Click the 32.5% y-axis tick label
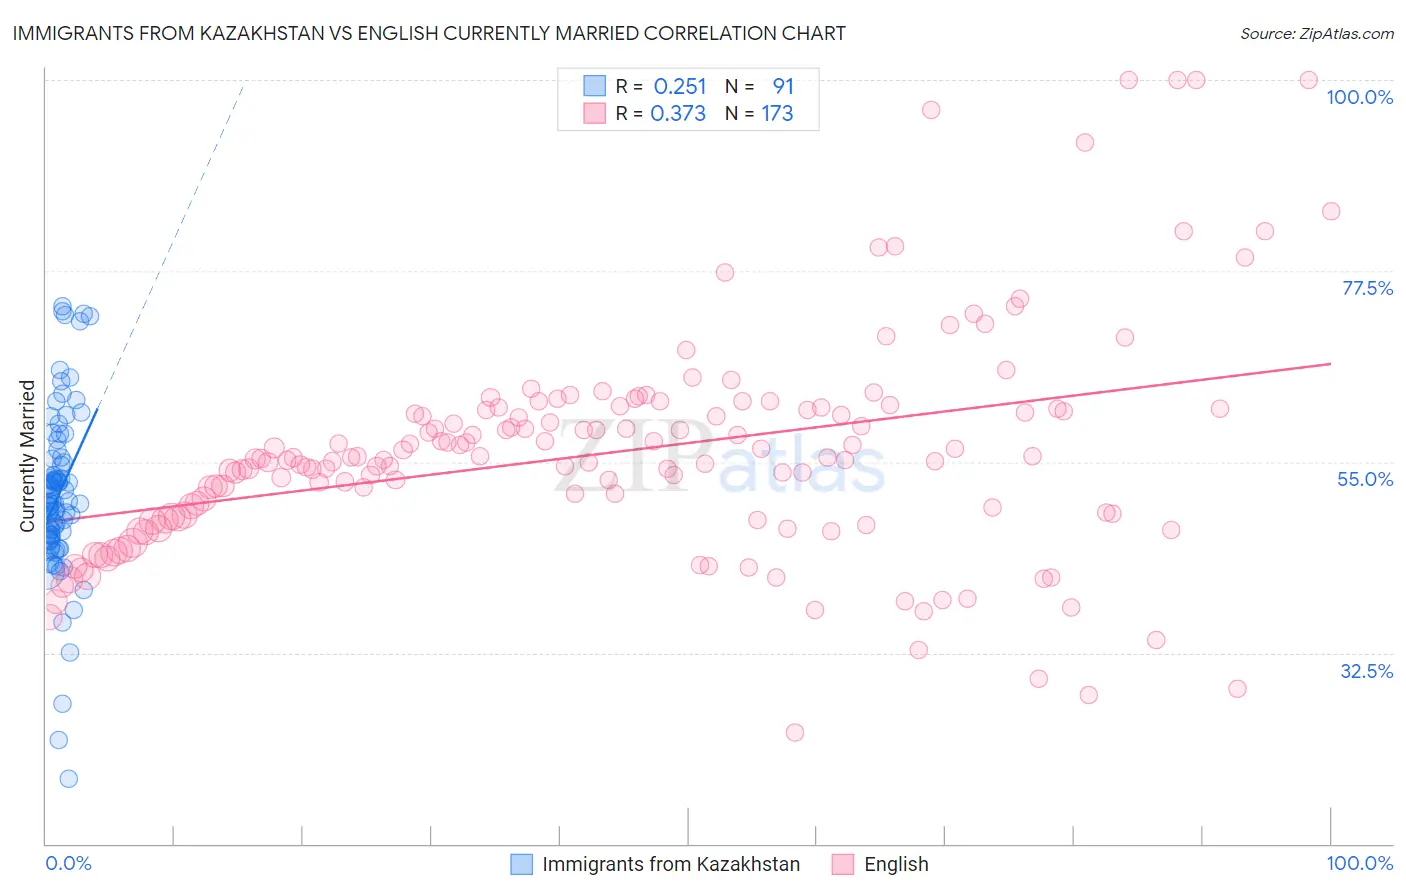This screenshot has width=1406, height=892. (1366, 671)
